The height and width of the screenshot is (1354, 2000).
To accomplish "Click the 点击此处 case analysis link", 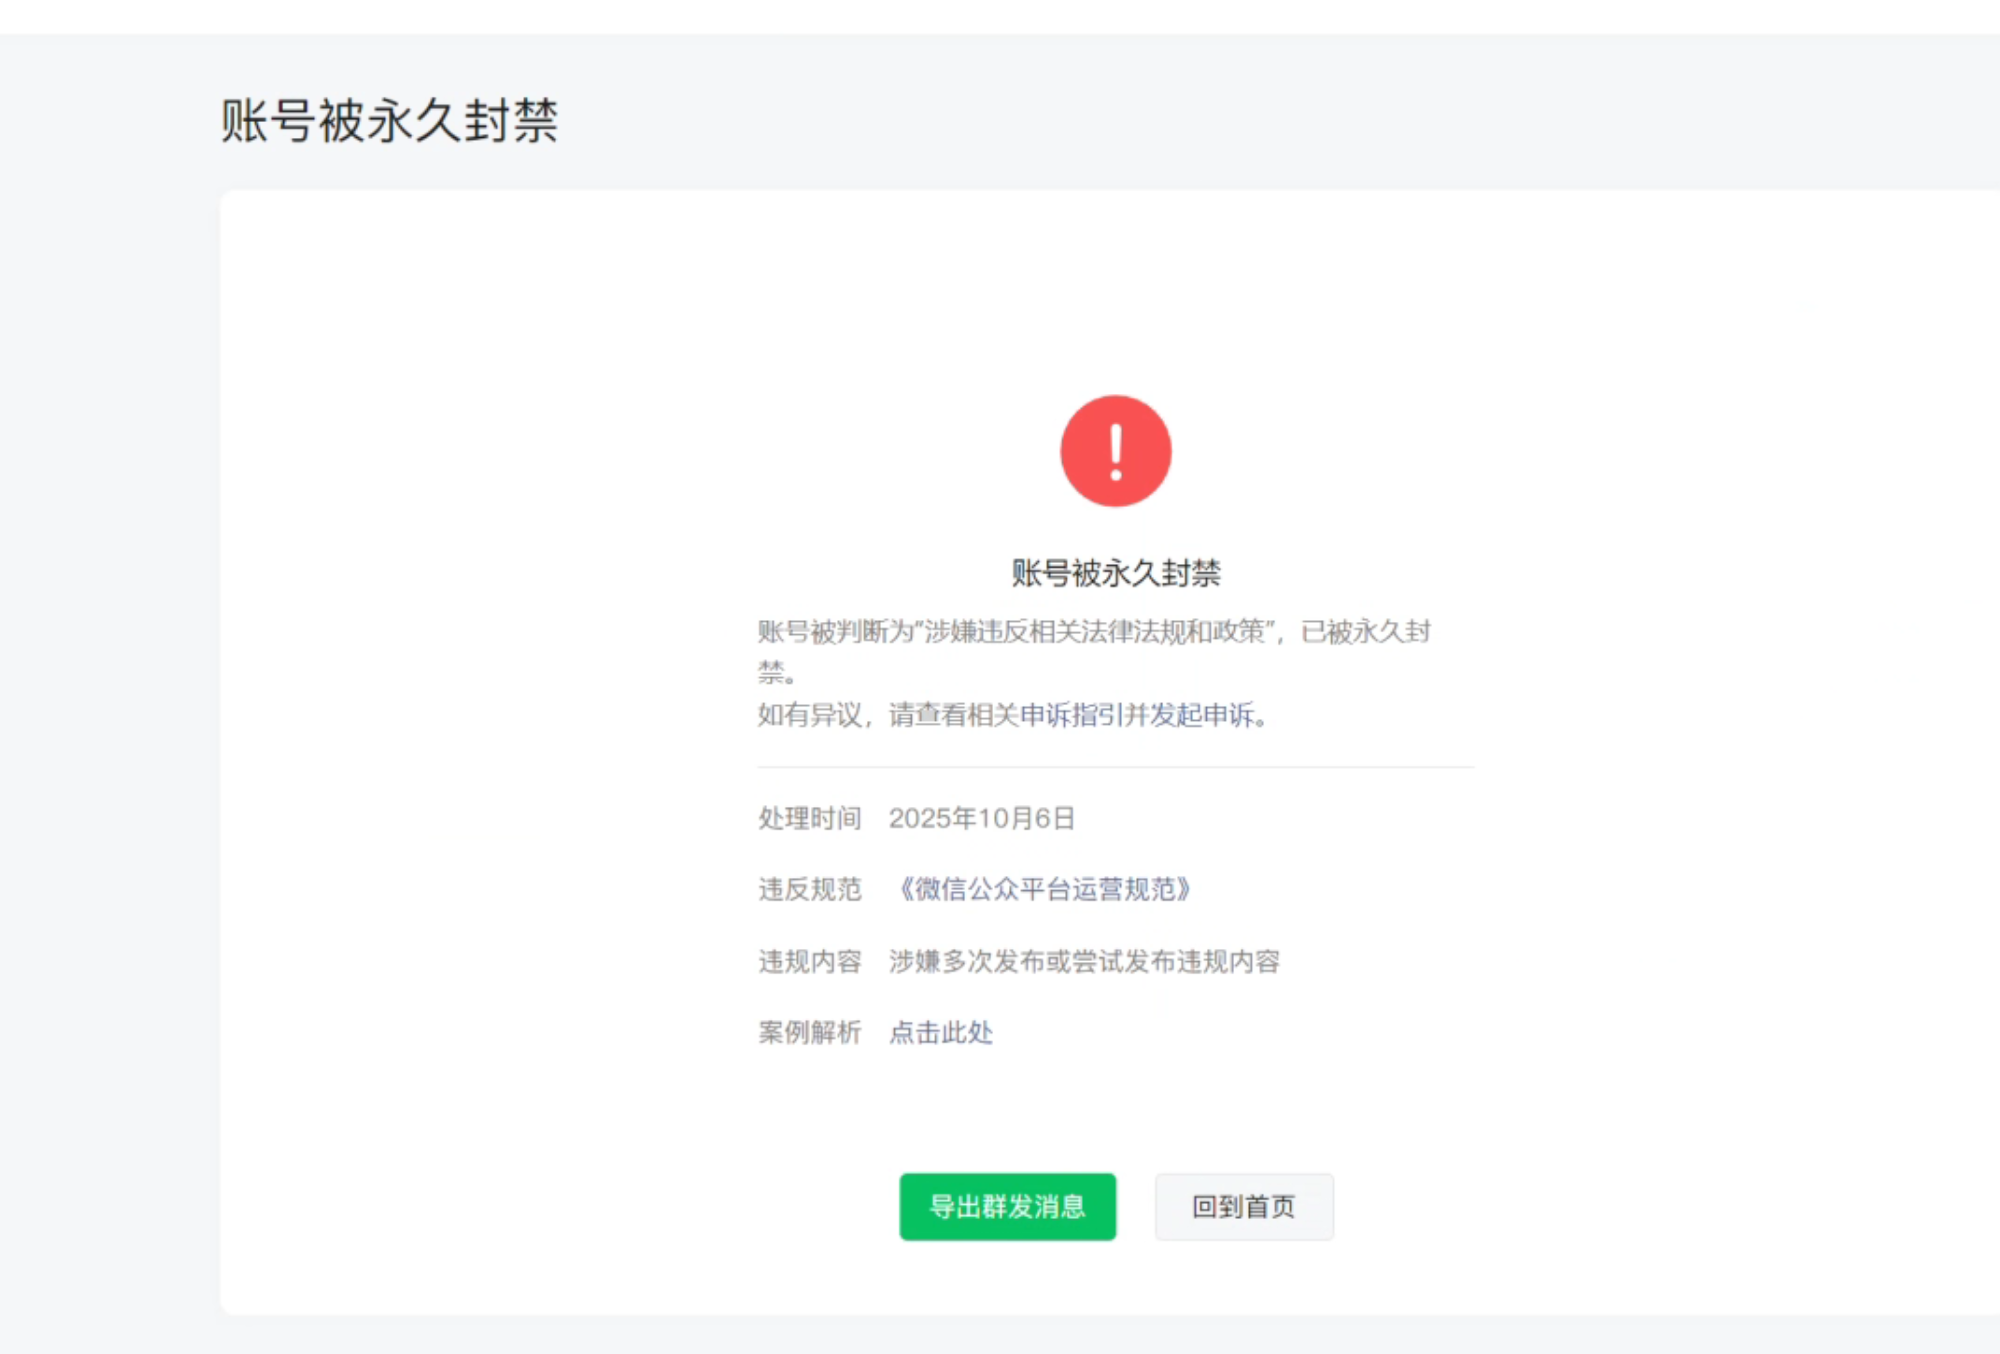I will (x=940, y=1032).
